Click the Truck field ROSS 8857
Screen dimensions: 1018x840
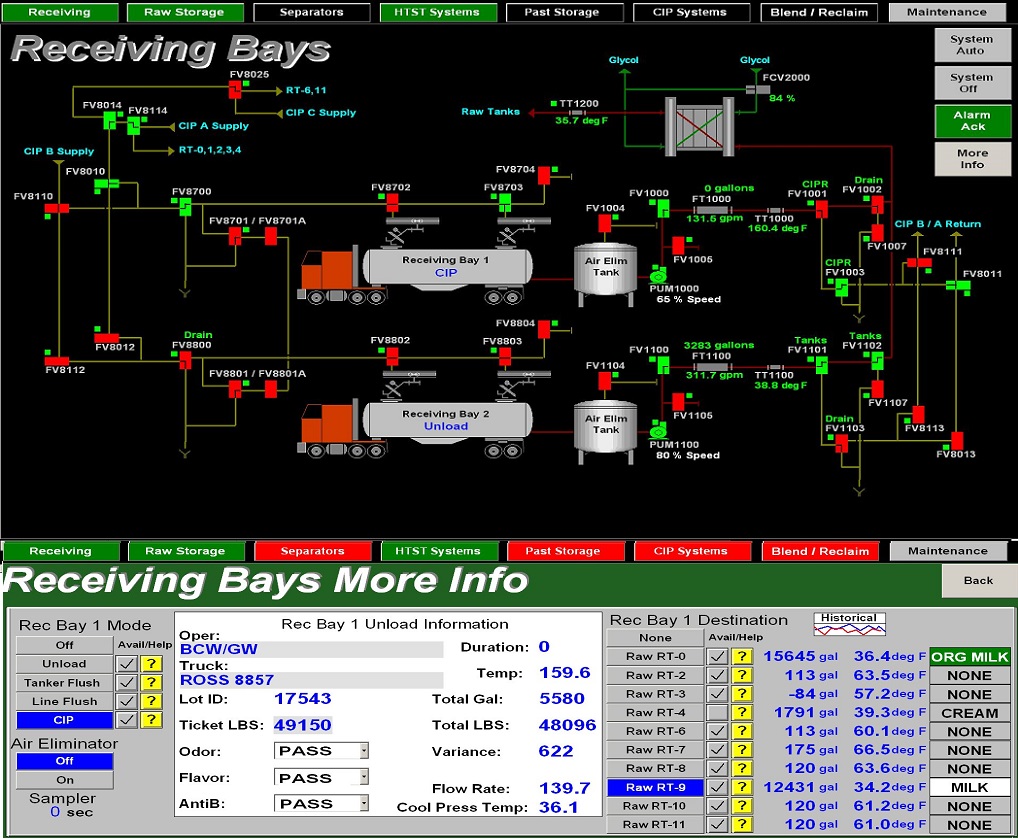[311, 680]
